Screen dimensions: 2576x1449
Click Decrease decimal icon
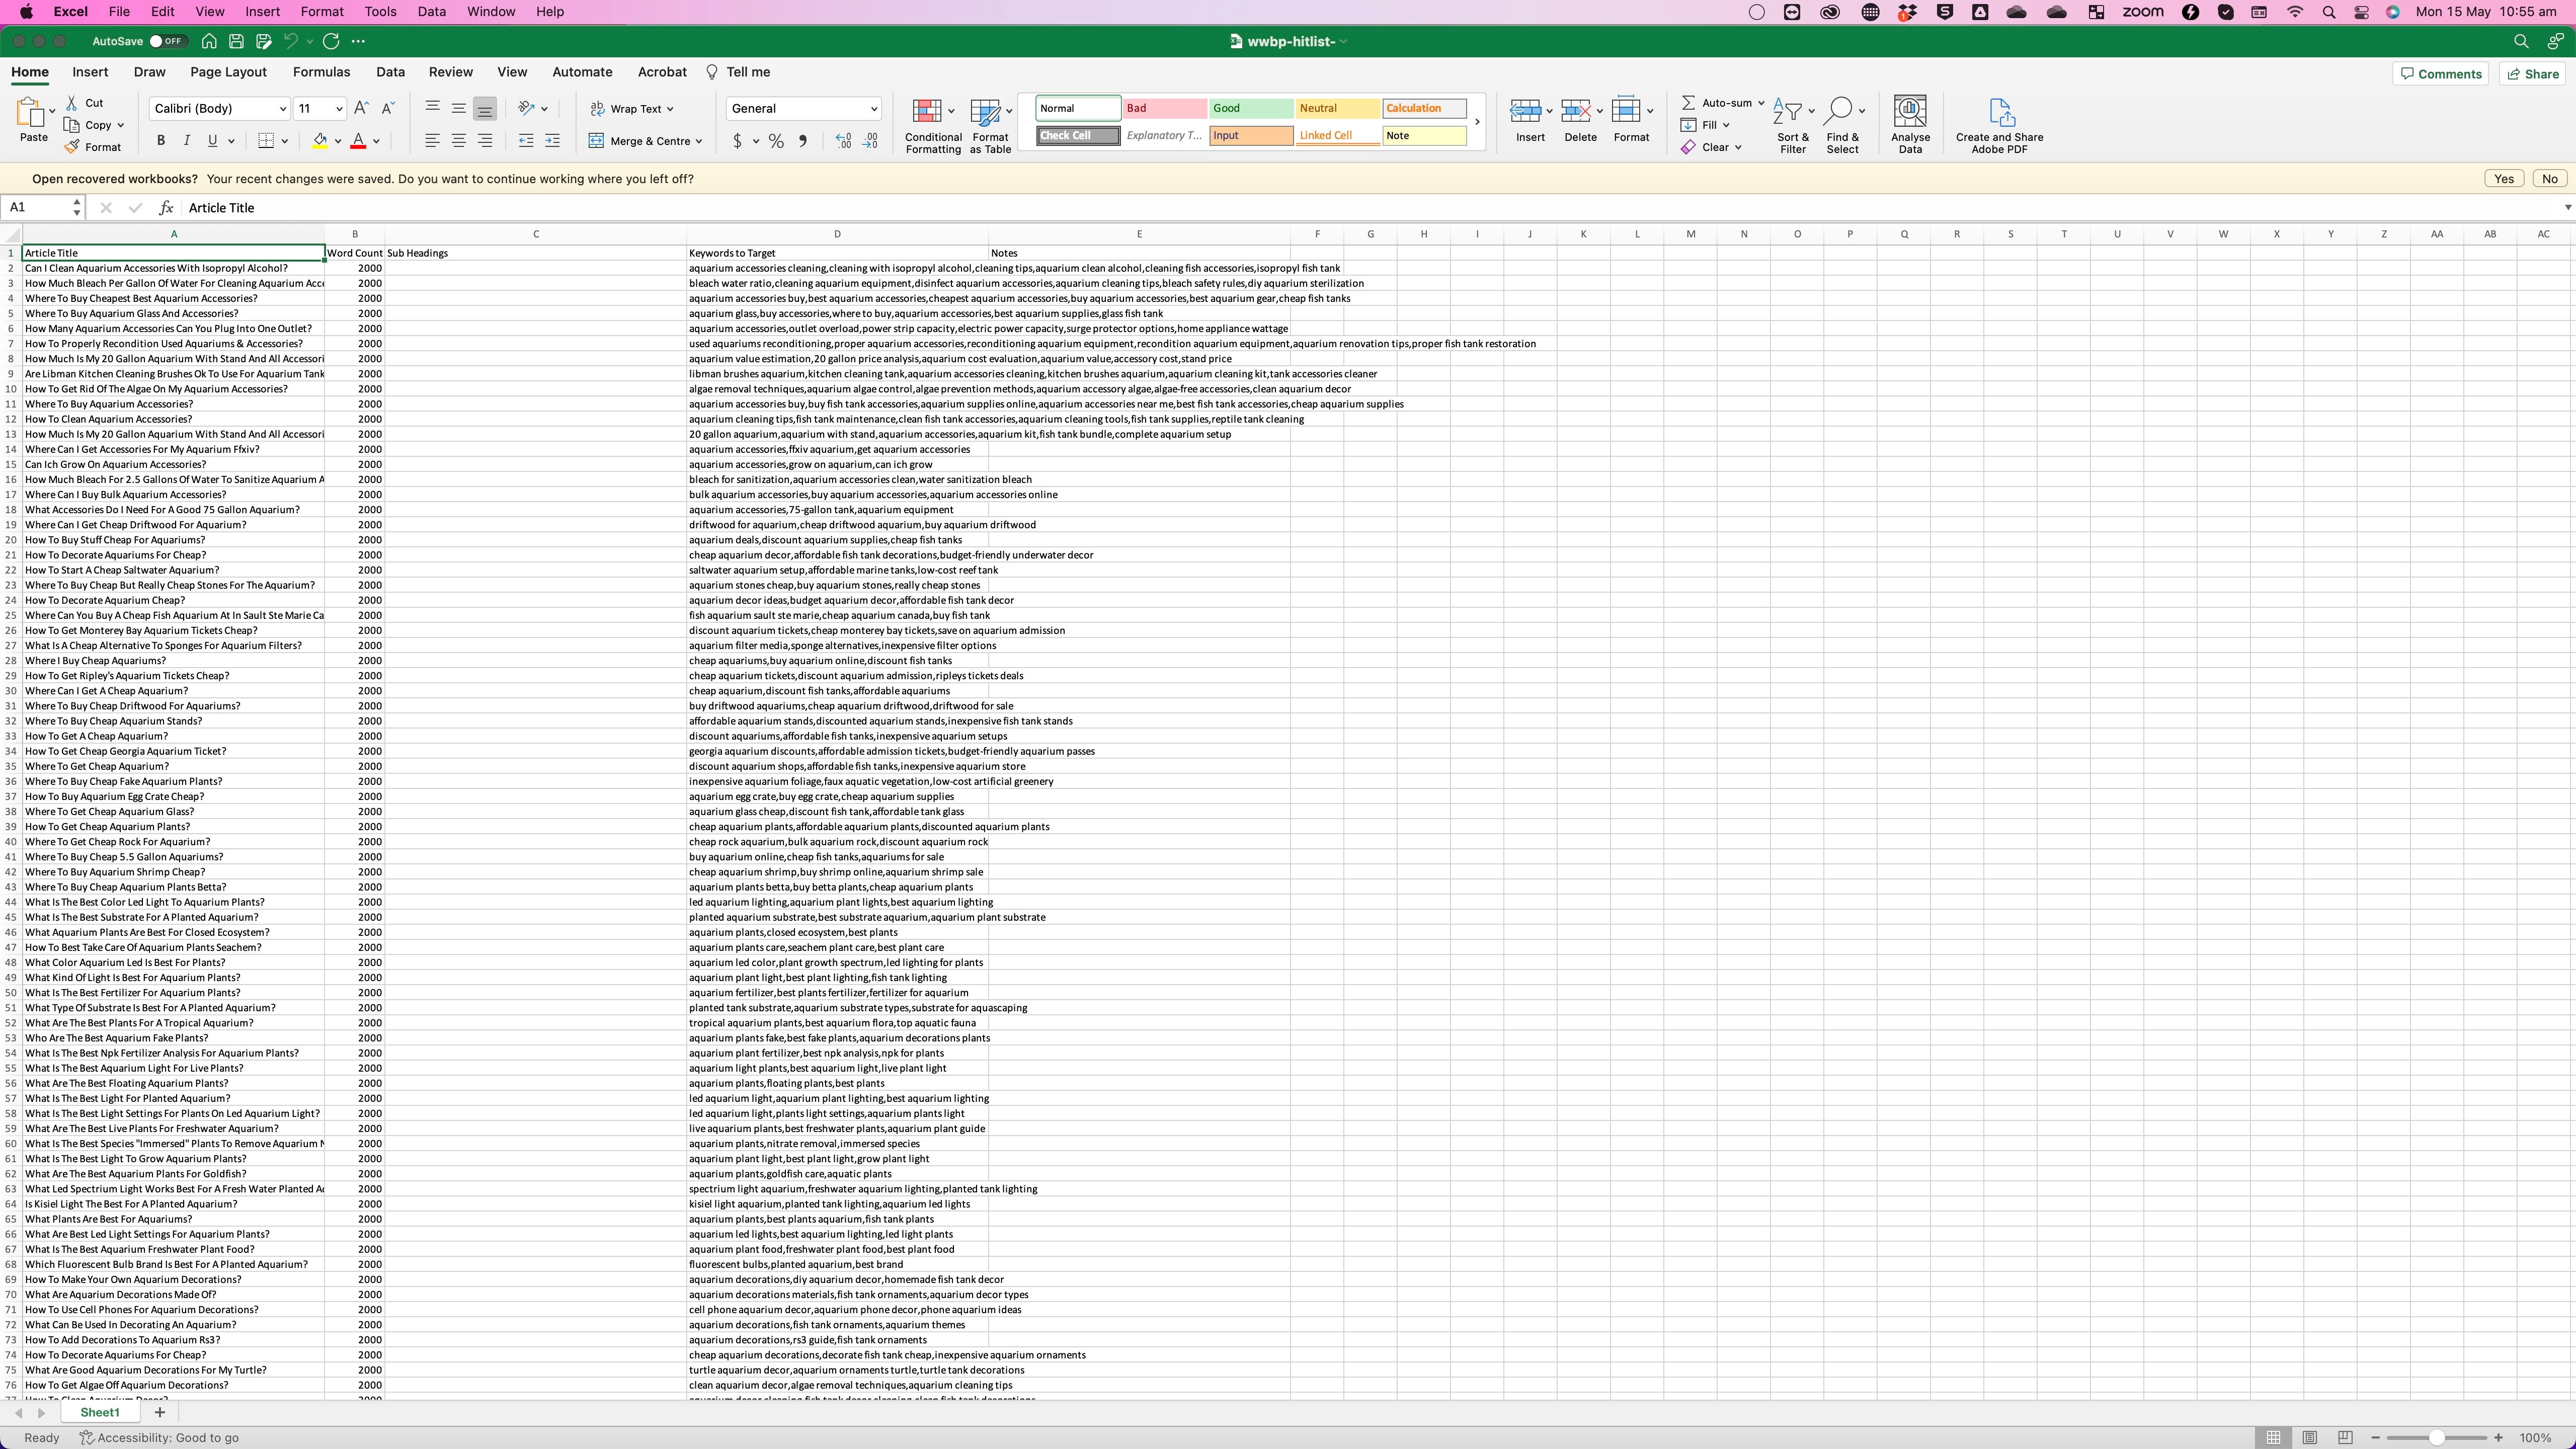click(x=870, y=141)
